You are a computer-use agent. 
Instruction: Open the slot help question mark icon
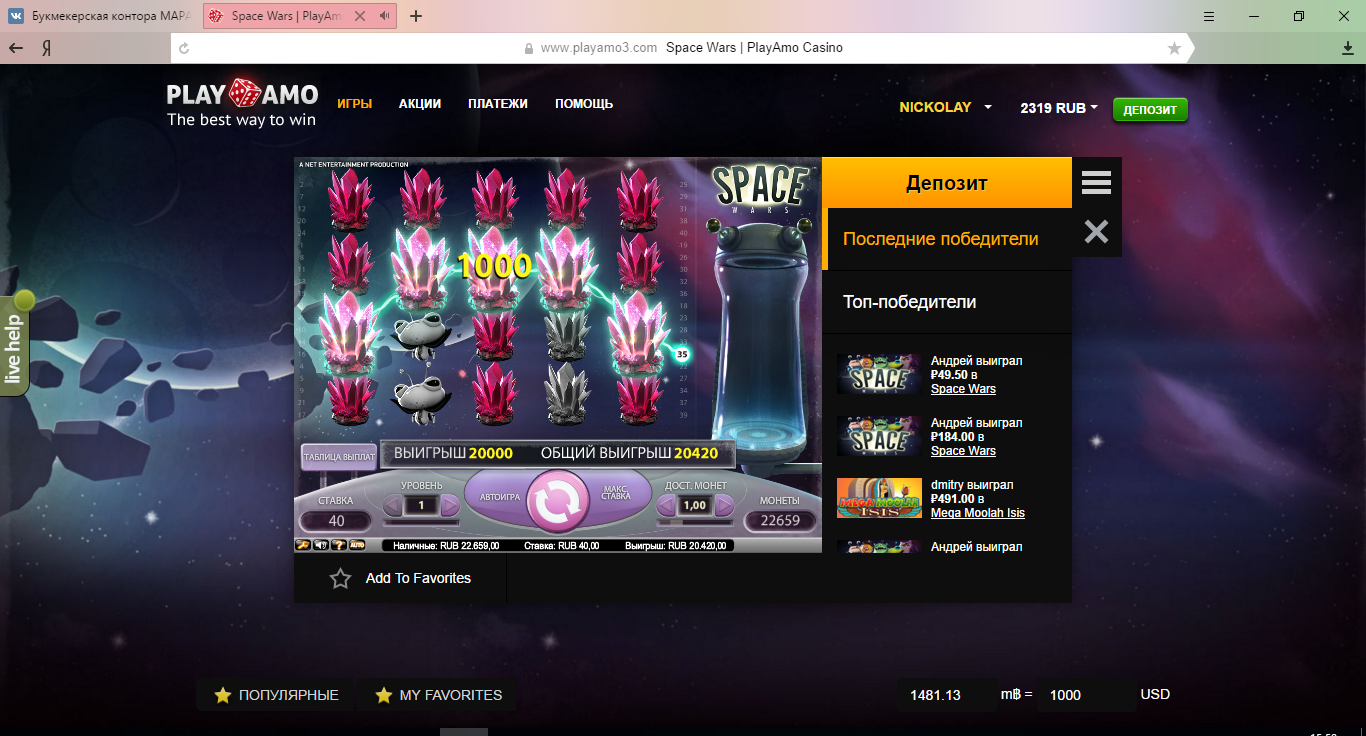pyautogui.click(x=338, y=546)
